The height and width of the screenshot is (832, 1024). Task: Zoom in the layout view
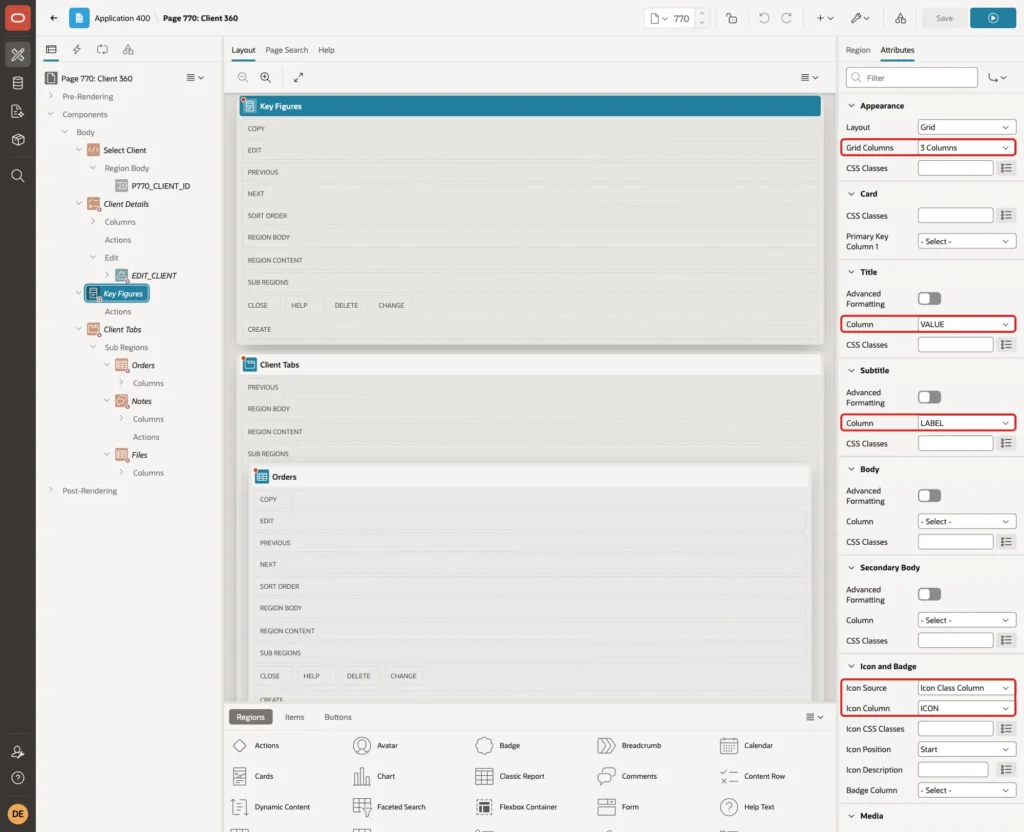click(266, 77)
